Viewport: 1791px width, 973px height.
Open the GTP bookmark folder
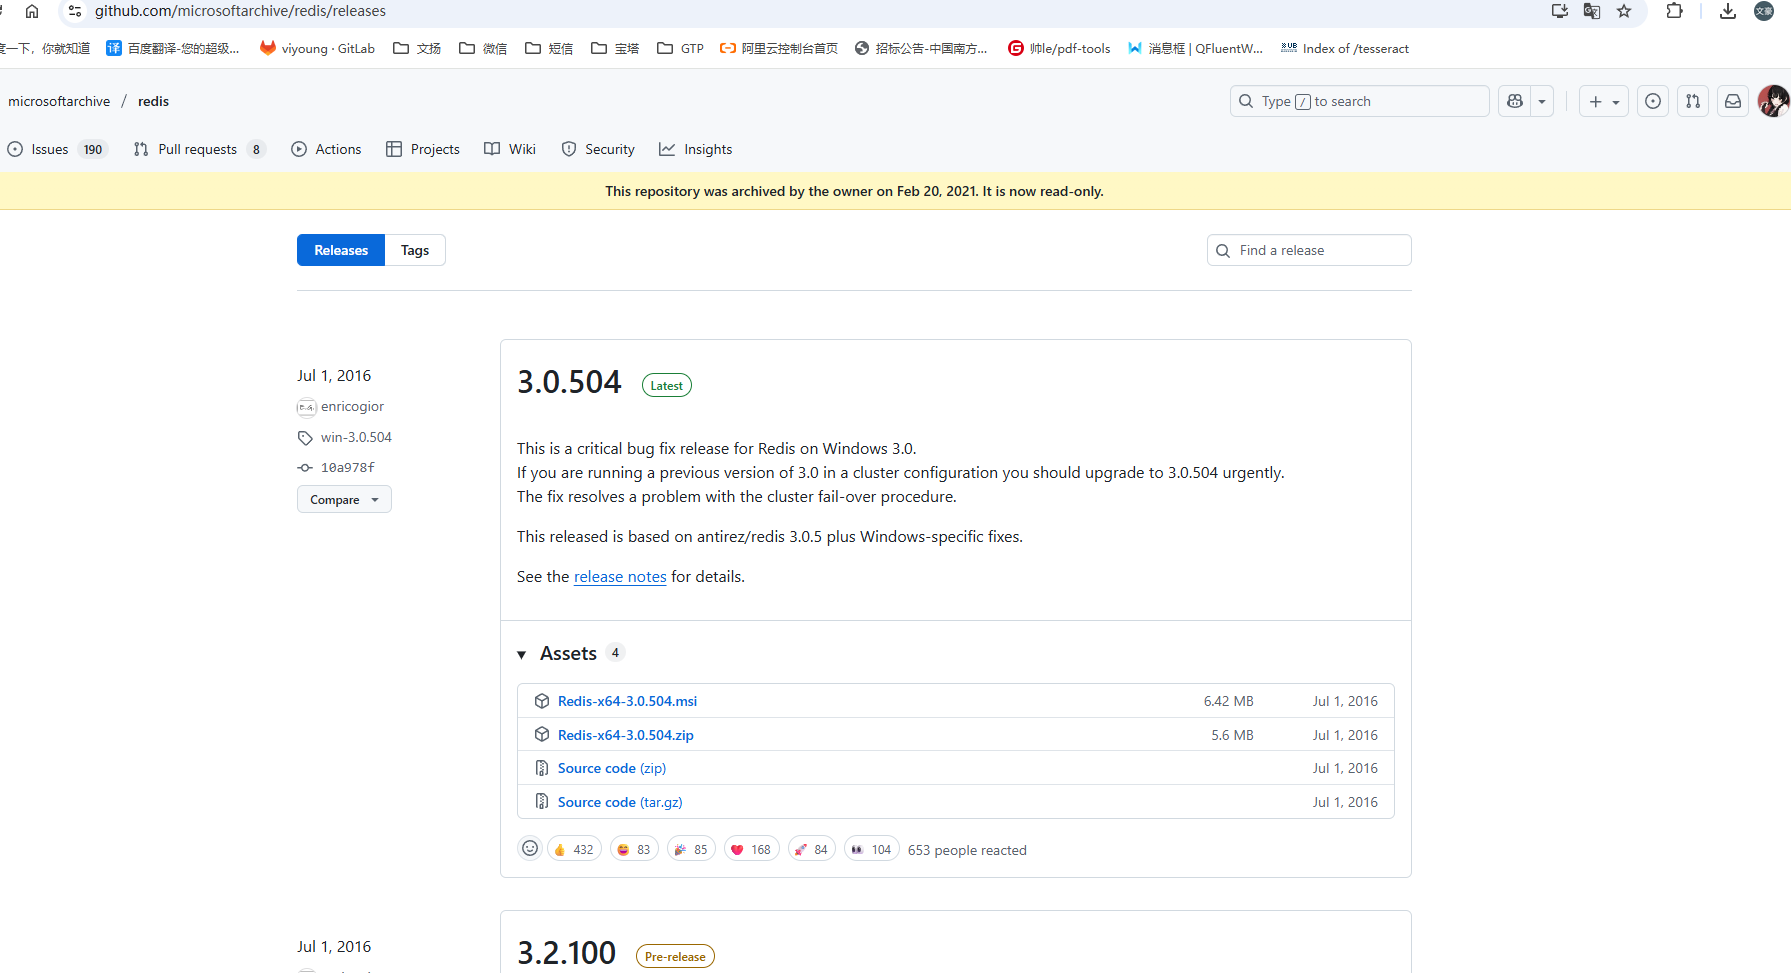click(680, 48)
